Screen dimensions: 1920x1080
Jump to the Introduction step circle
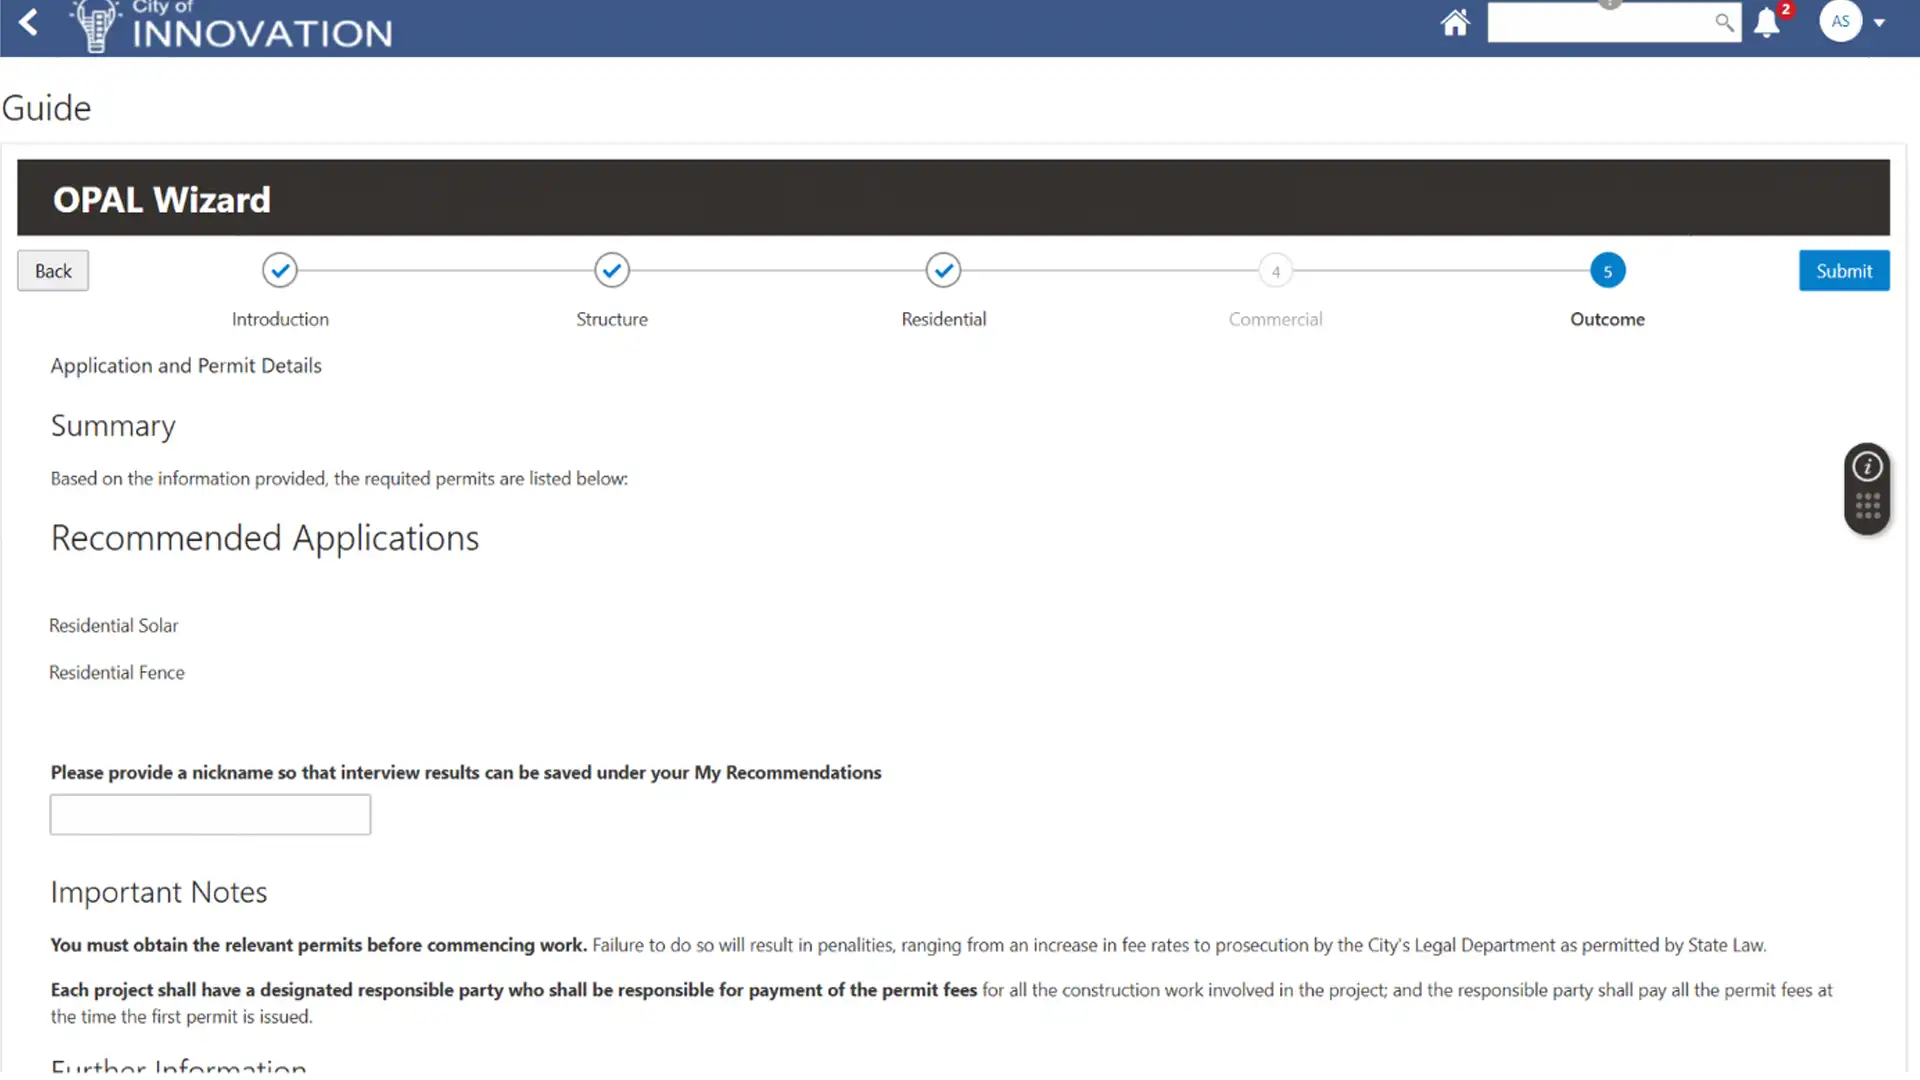point(280,270)
